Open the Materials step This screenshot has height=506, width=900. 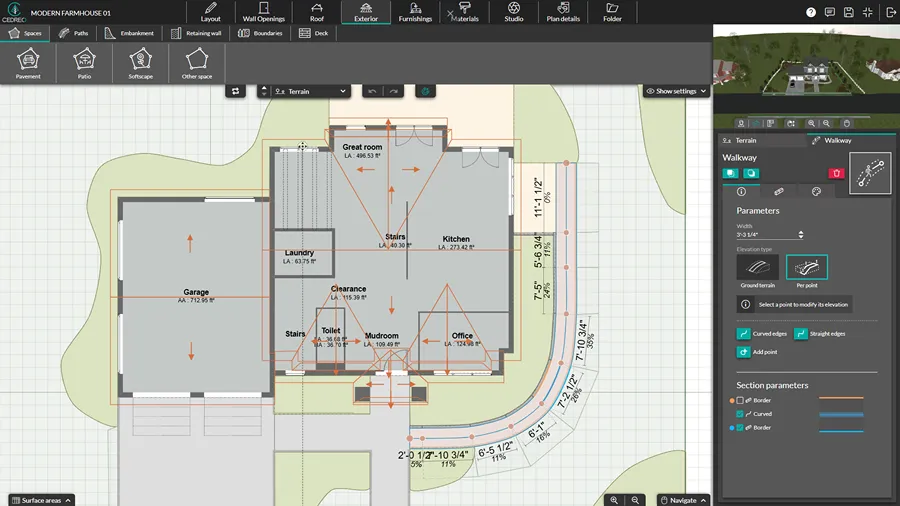tap(464, 12)
